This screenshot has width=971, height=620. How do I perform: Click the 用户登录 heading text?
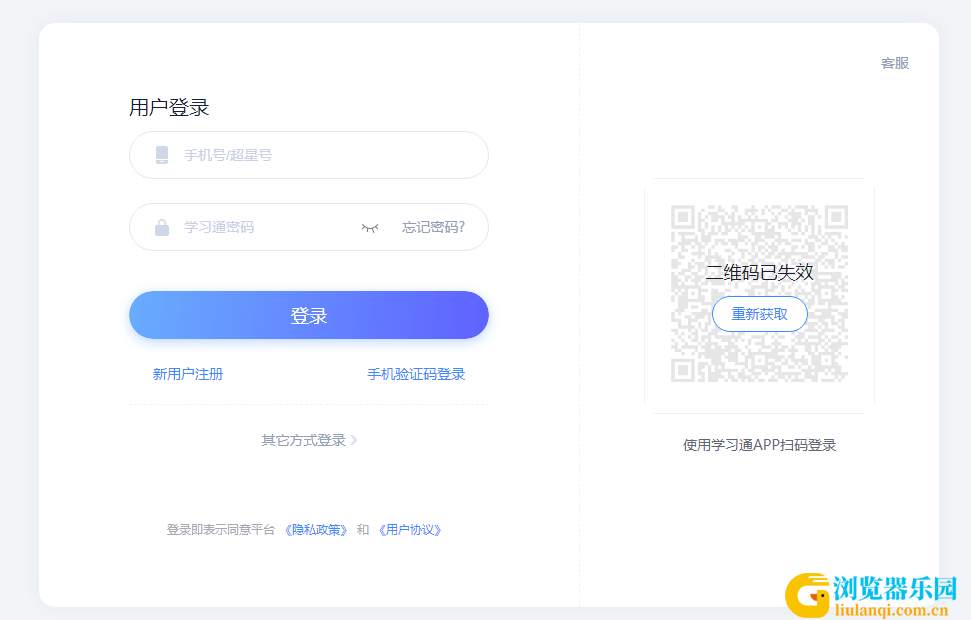tap(169, 108)
